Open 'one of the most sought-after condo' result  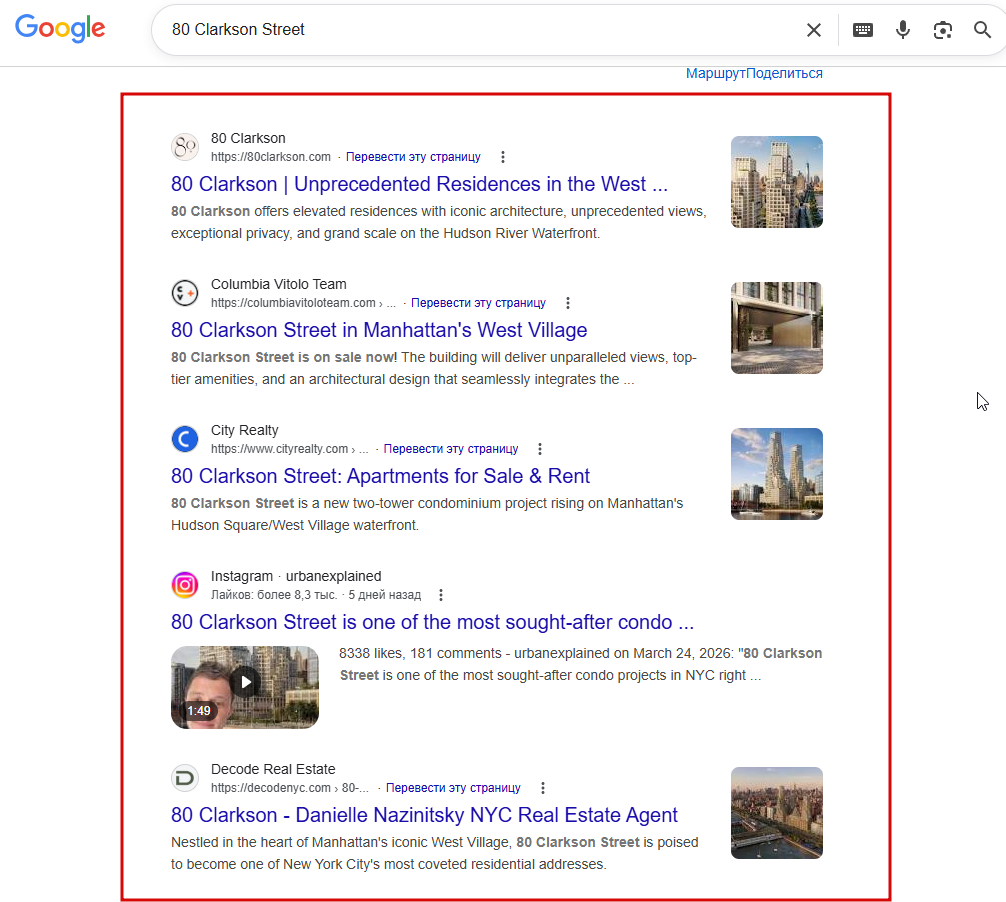coord(432,622)
